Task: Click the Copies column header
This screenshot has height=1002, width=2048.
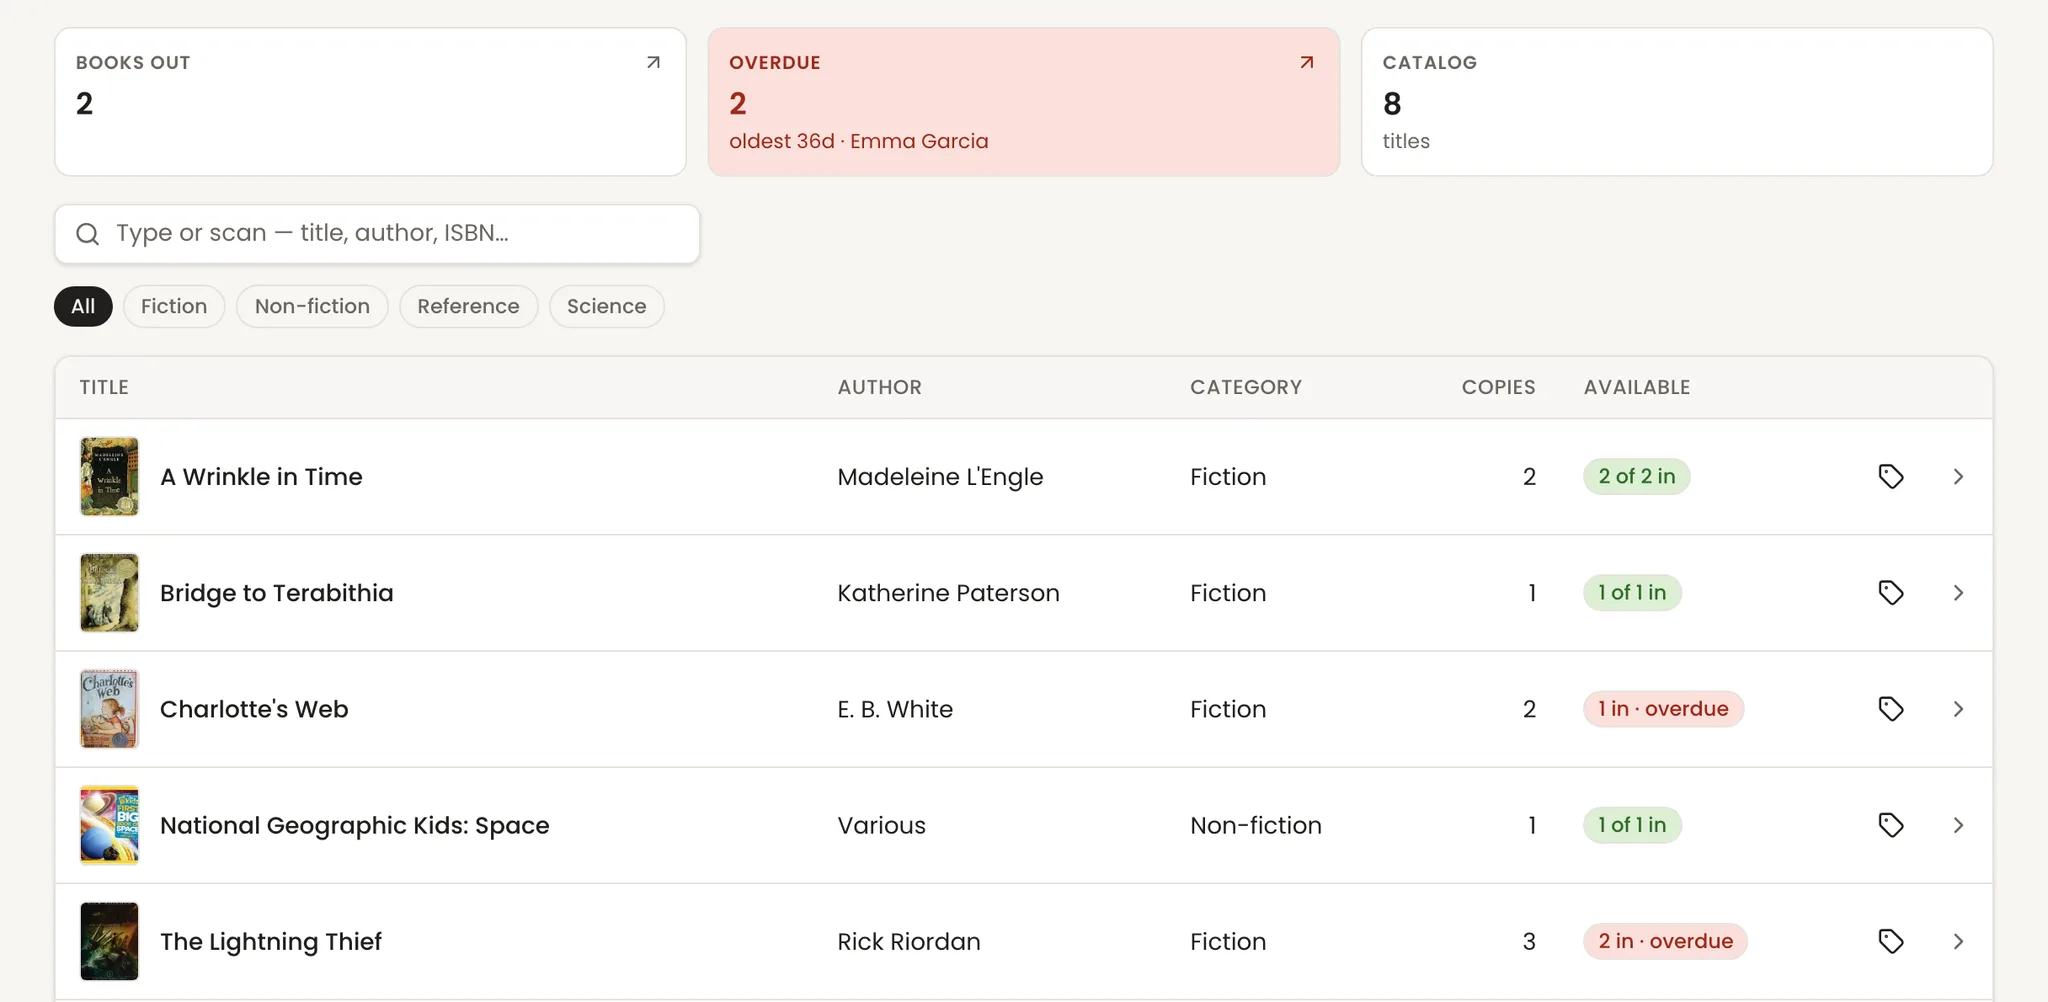Action: tap(1498, 387)
